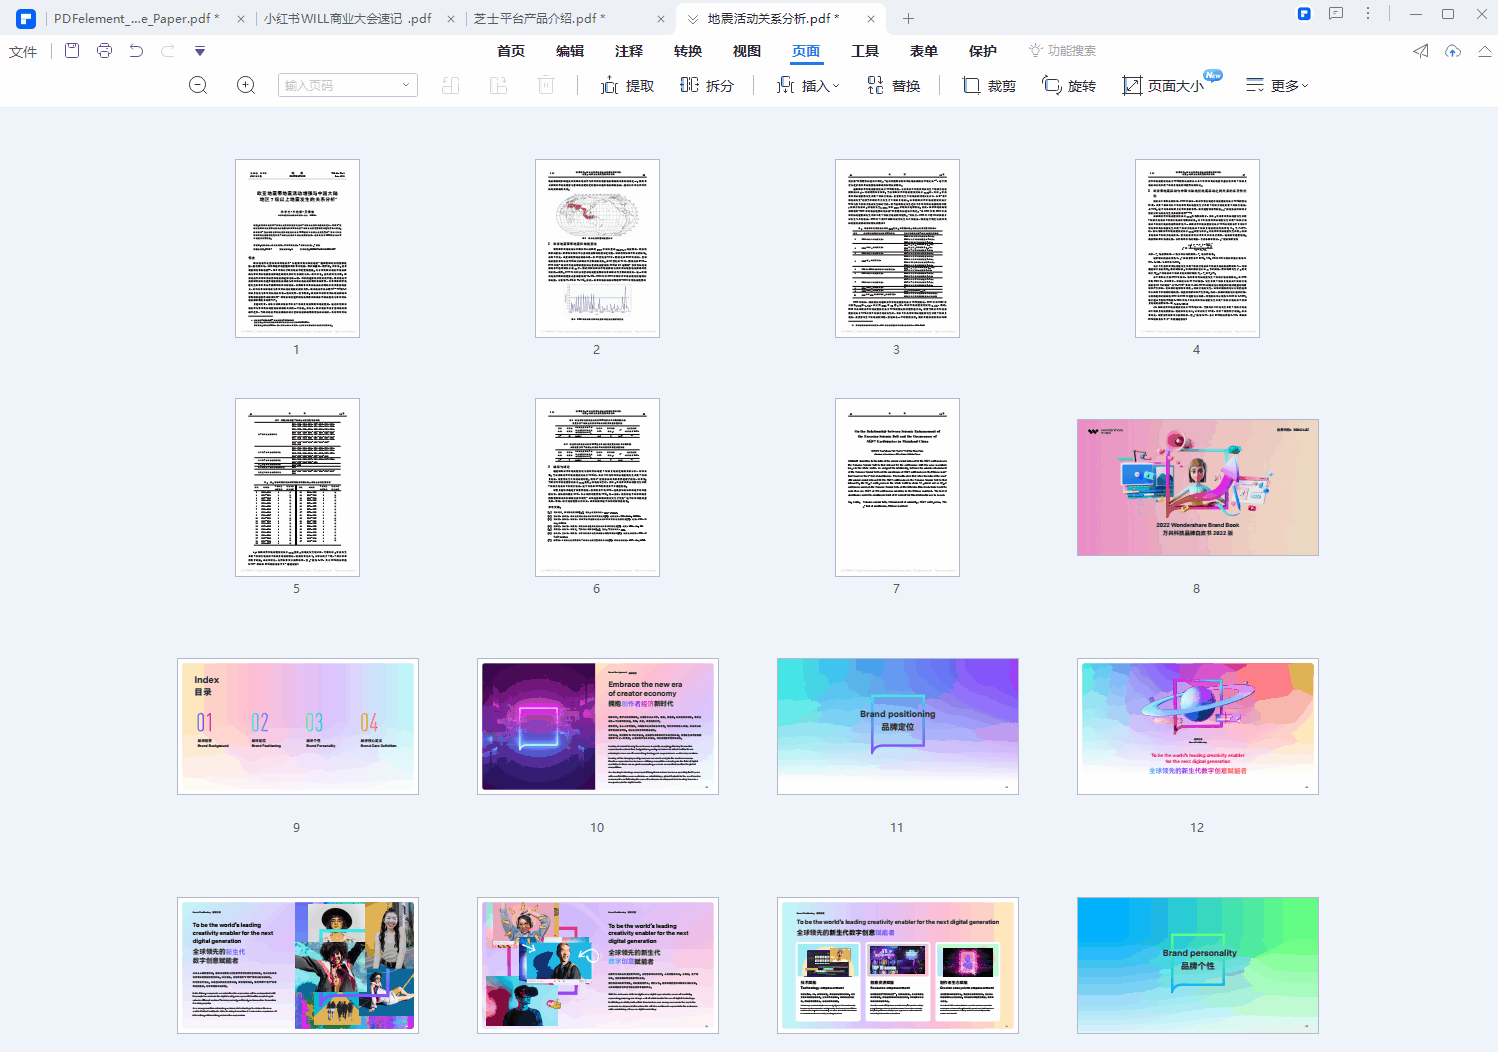Open the 更多 dropdown menu
The height and width of the screenshot is (1052, 1498).
pyautogui.click(x=1277, y=85)
